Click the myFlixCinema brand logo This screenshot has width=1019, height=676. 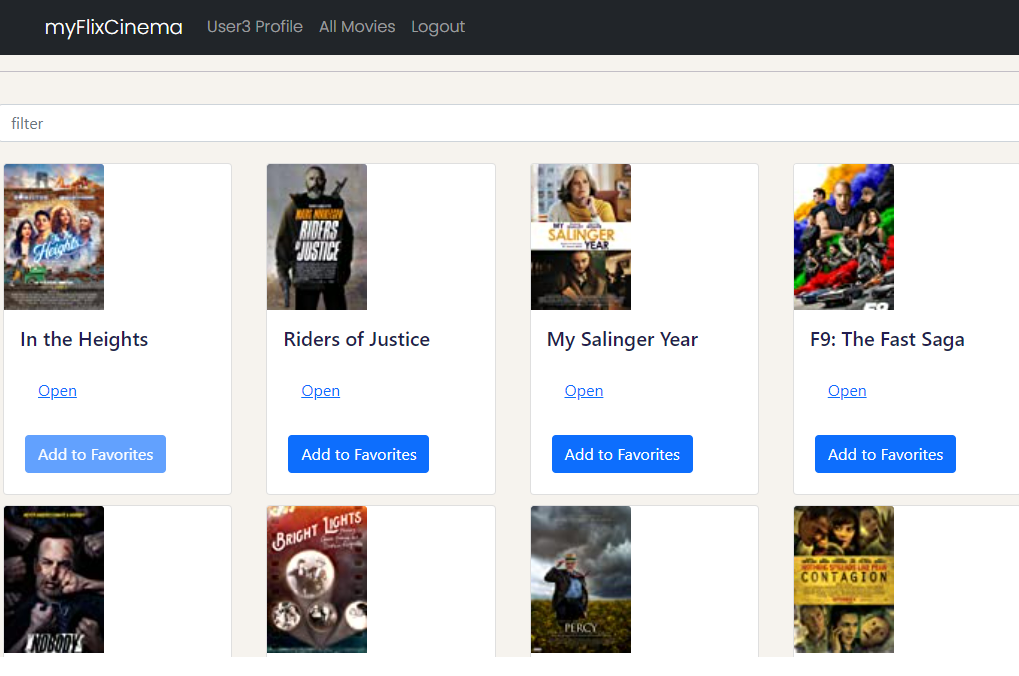[x=113, y=27]
